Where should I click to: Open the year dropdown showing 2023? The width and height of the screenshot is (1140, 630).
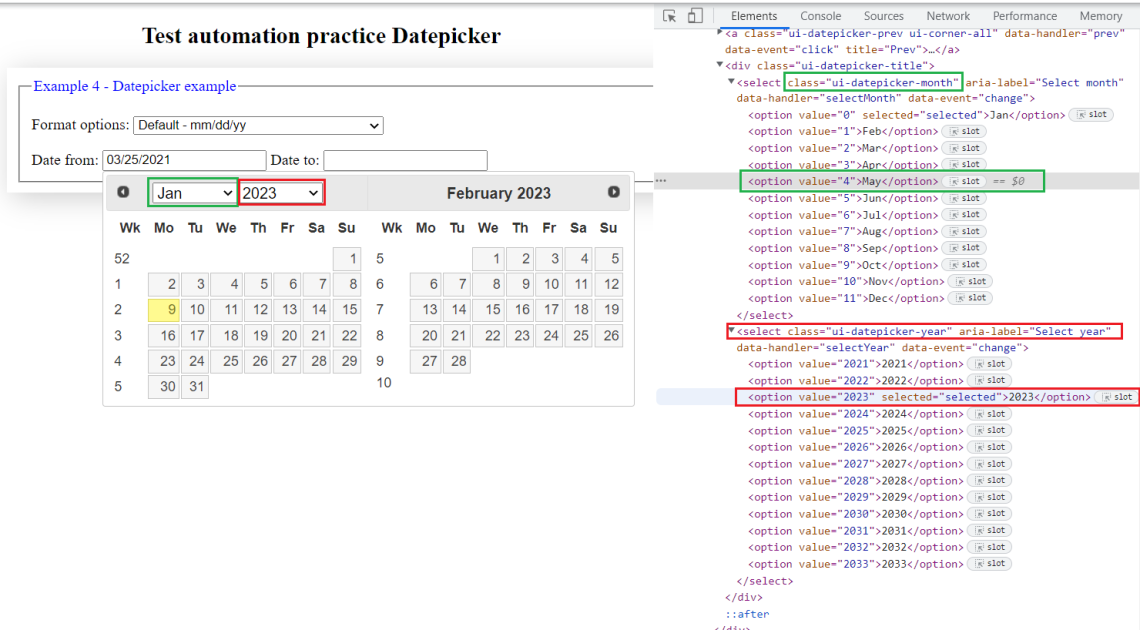coord(281,193)
